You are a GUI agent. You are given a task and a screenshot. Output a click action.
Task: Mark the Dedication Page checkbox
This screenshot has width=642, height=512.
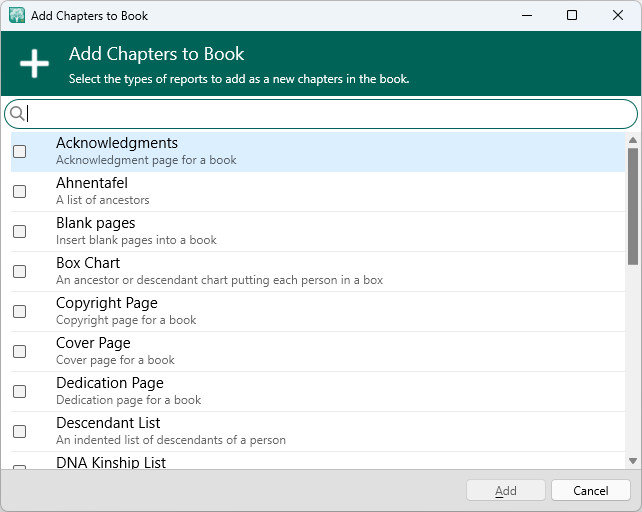19,392
